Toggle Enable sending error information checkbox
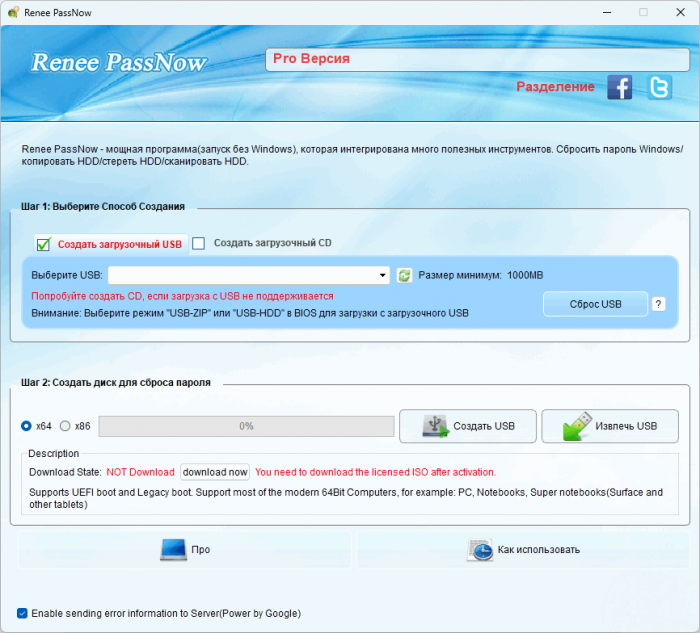The image size is (700, 633). [22, 613]
